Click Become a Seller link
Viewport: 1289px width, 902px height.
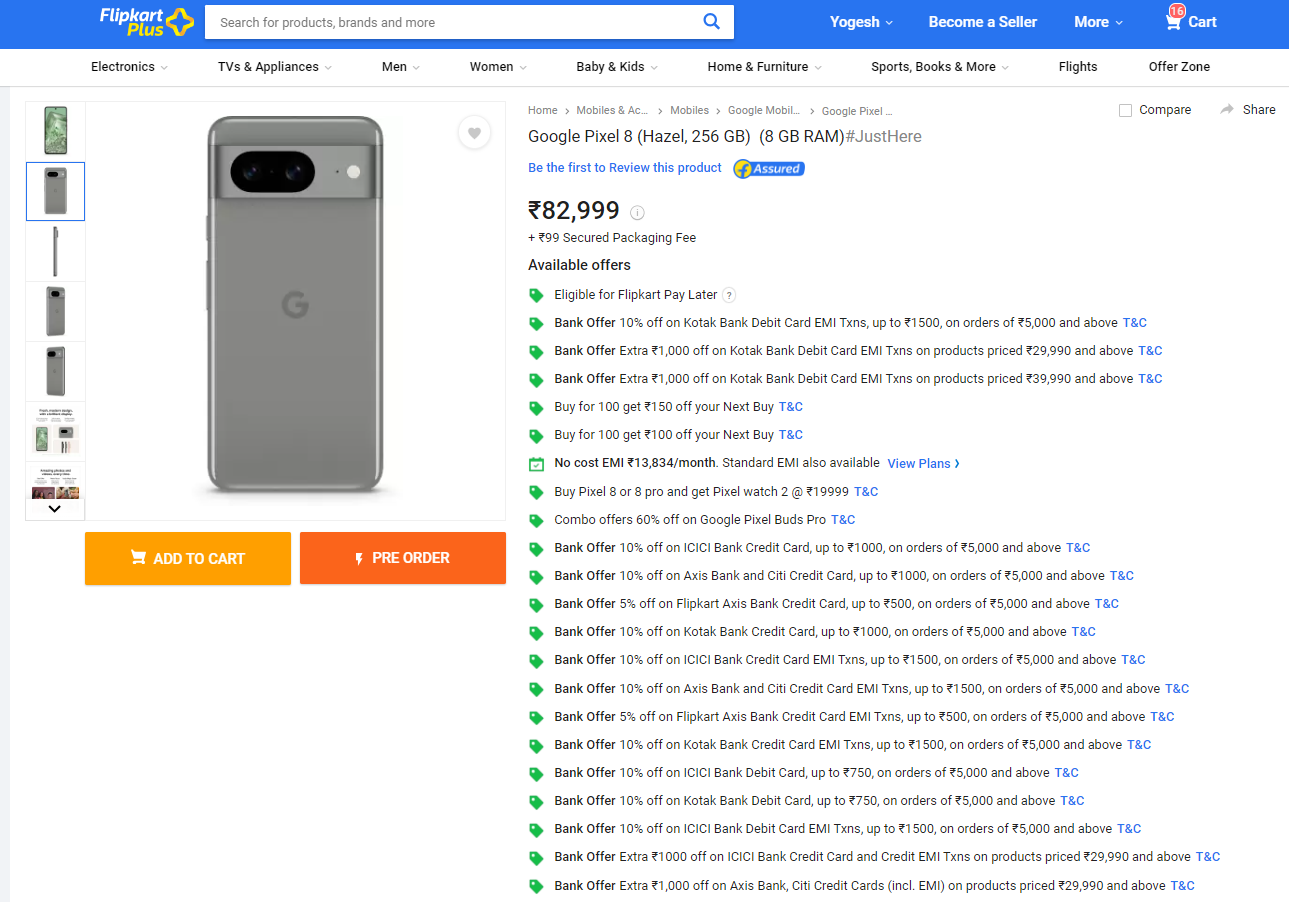(x=983, y=22)
